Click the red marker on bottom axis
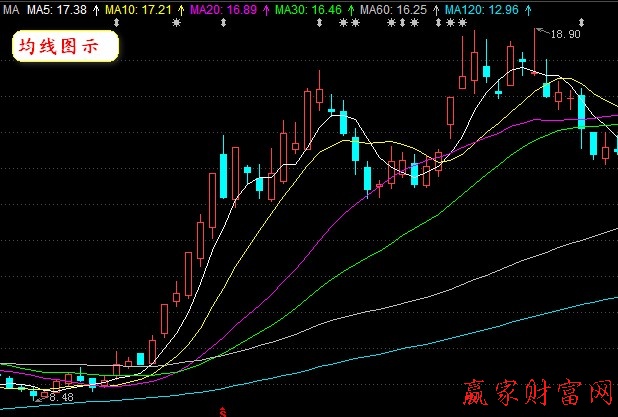 pyautogui.click(x=221, y=411)
